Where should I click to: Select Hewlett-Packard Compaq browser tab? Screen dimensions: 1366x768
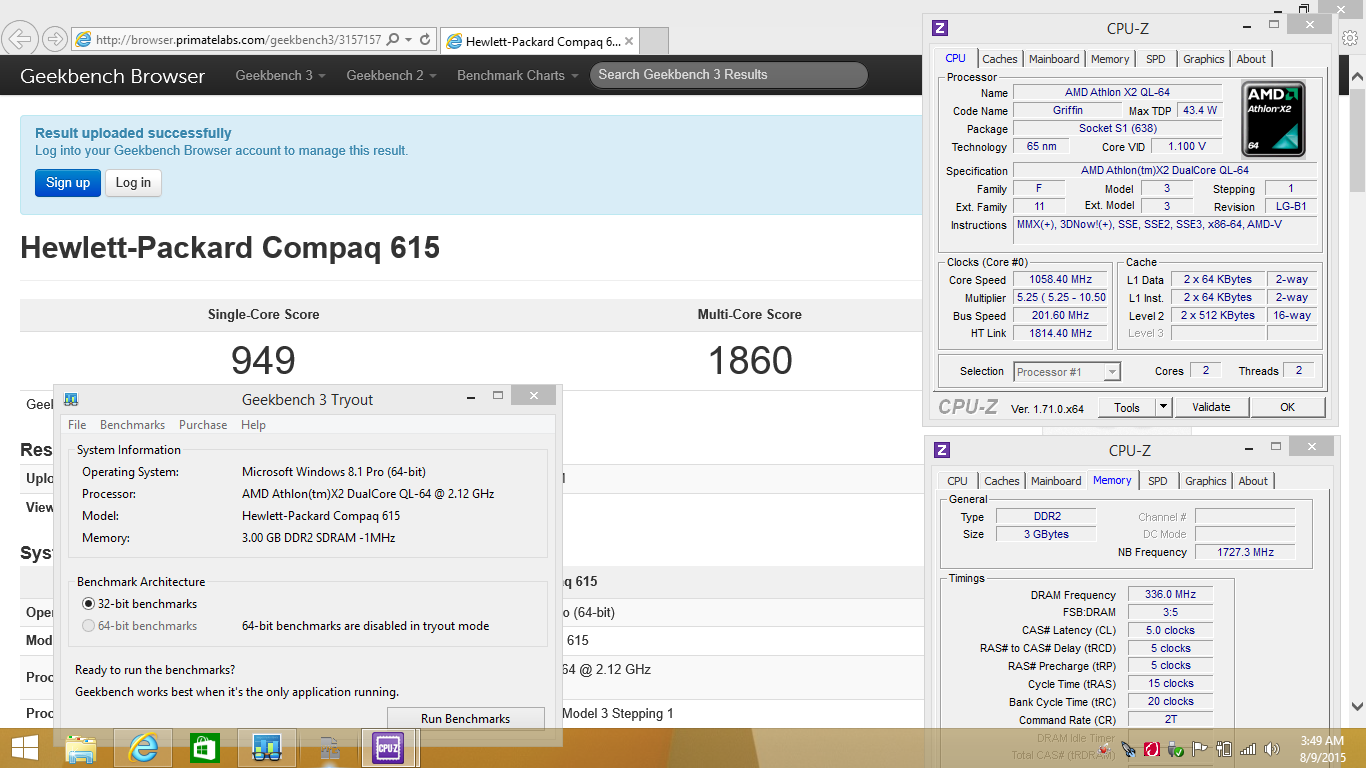click(538, 41)
